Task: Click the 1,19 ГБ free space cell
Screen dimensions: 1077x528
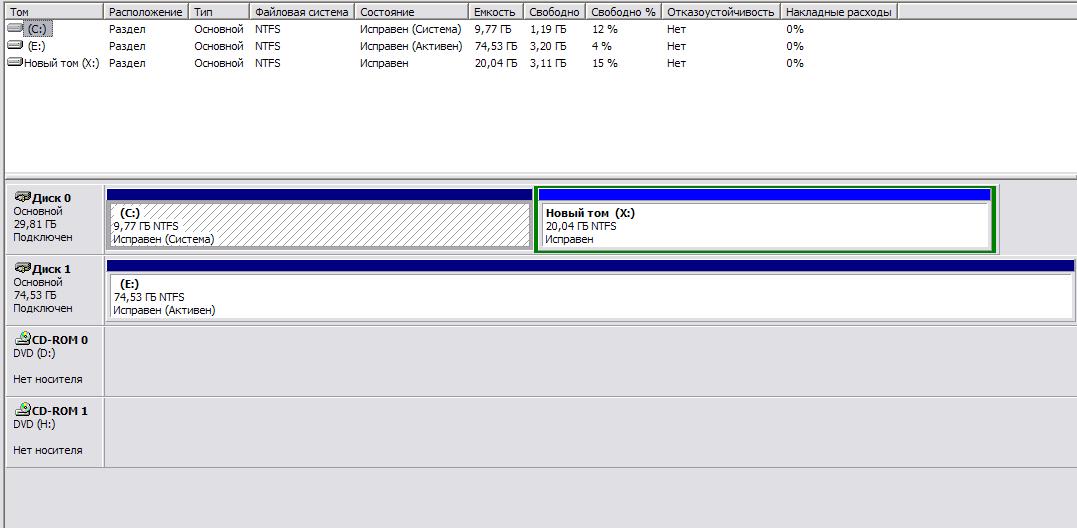Action: 548,29
